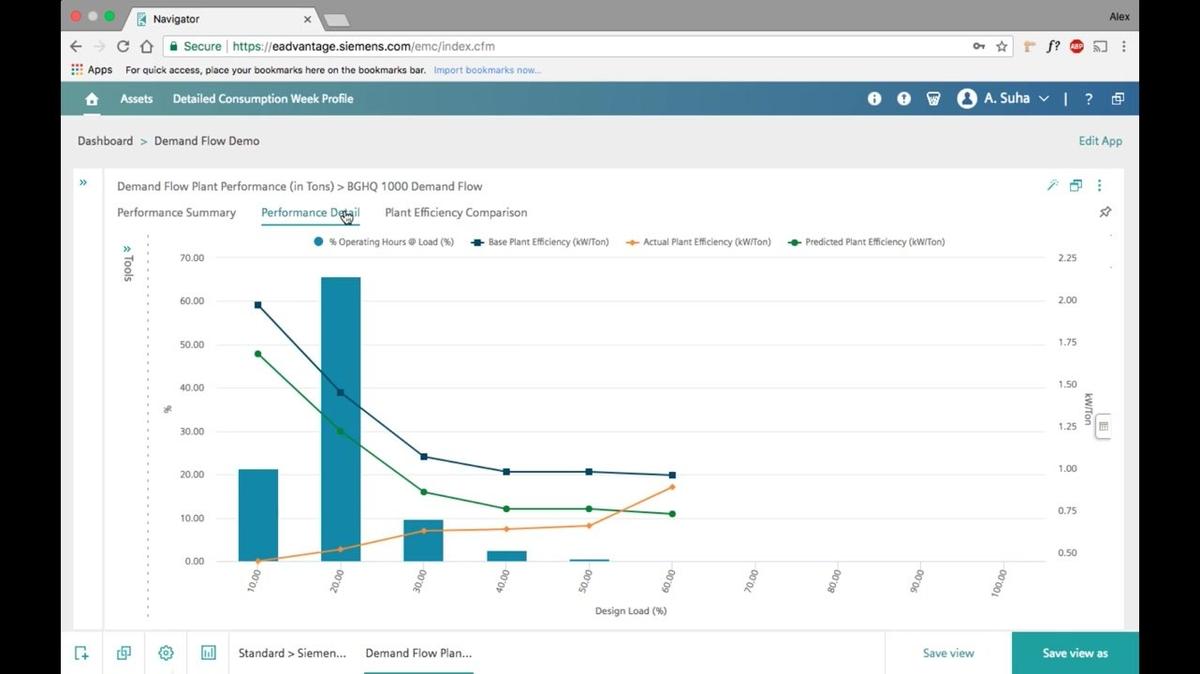This screenshot has width=1200, height=674.
Task: Click the copy views icon in the bottom bar
Action: pos(124,653)
